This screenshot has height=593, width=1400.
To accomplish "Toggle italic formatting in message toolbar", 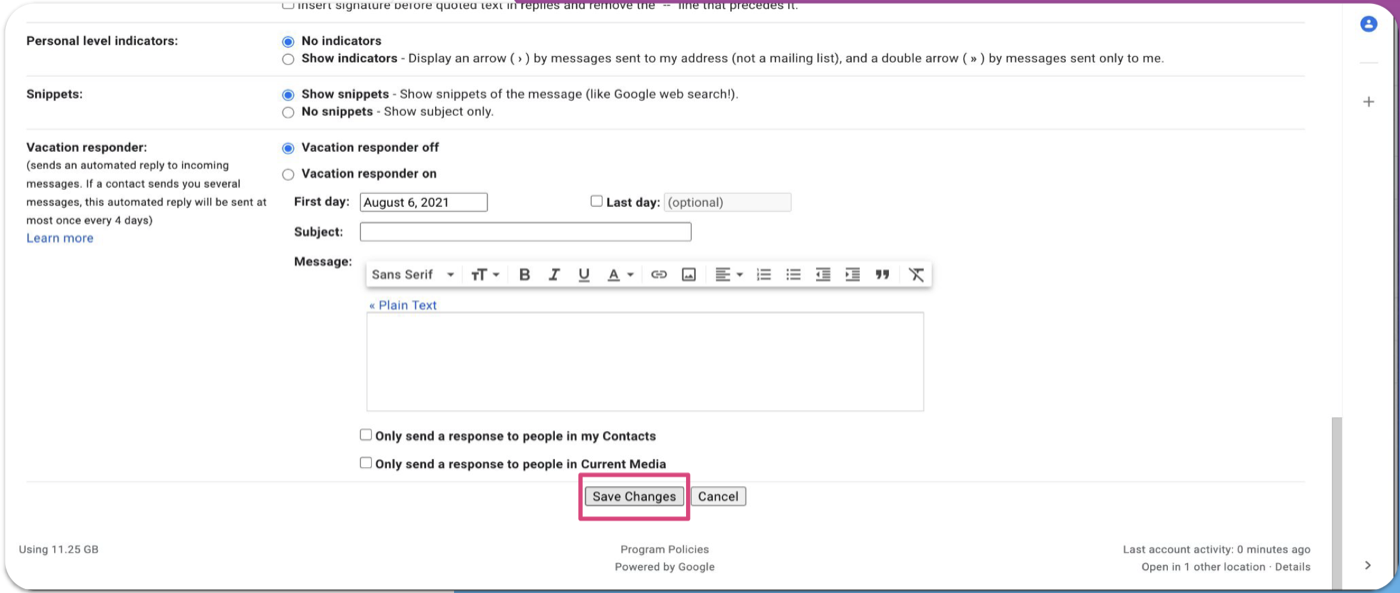I will [554, 275].
